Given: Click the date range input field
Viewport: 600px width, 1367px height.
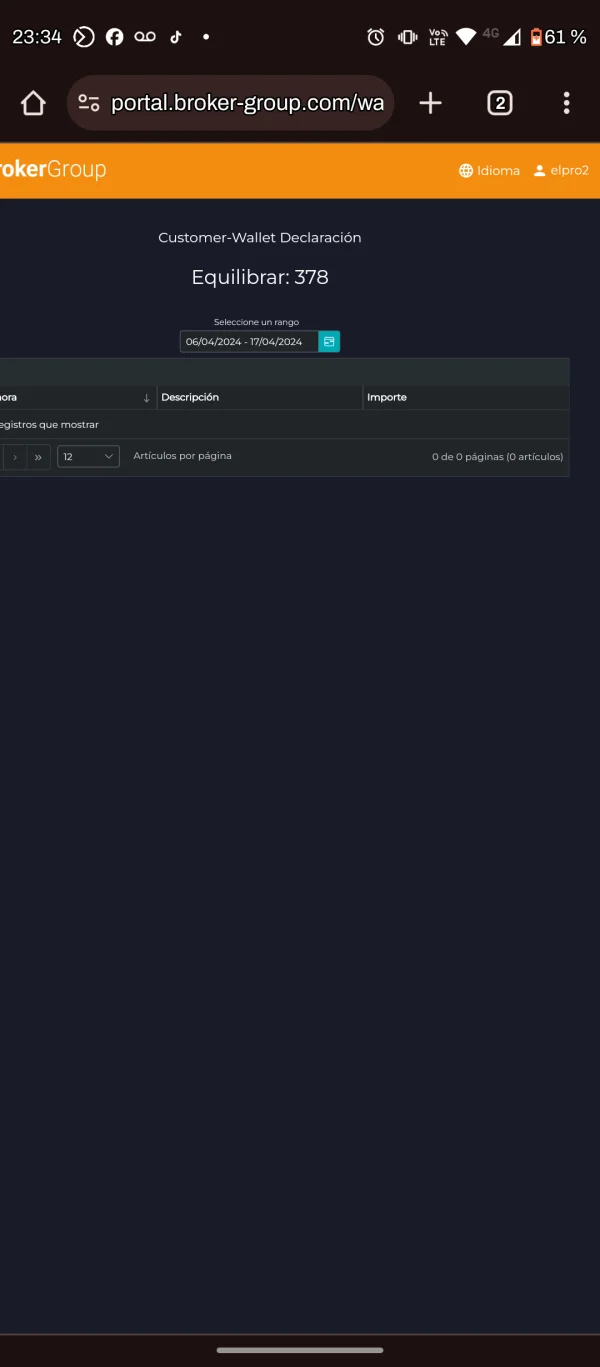Looking at the screenshot, I should click(249, 342).
